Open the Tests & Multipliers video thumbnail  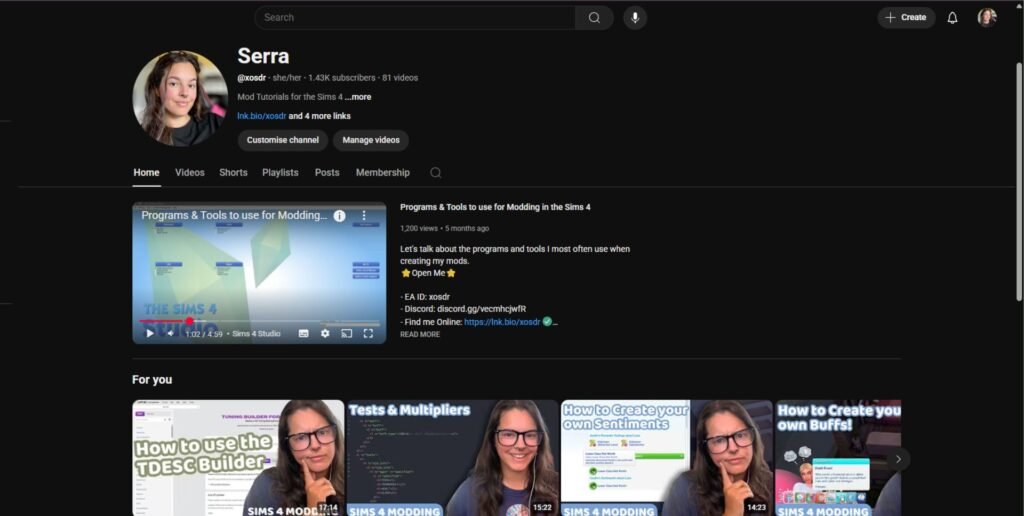[452, 457]
